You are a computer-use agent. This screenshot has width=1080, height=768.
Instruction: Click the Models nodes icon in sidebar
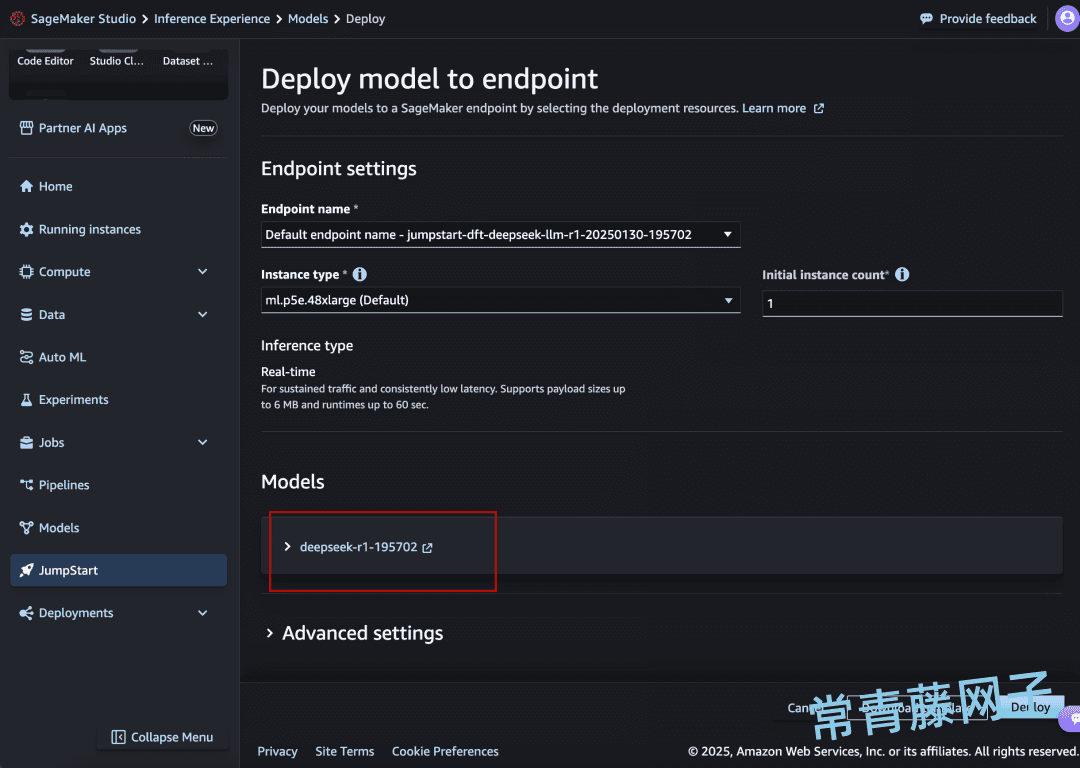[26, 528]
